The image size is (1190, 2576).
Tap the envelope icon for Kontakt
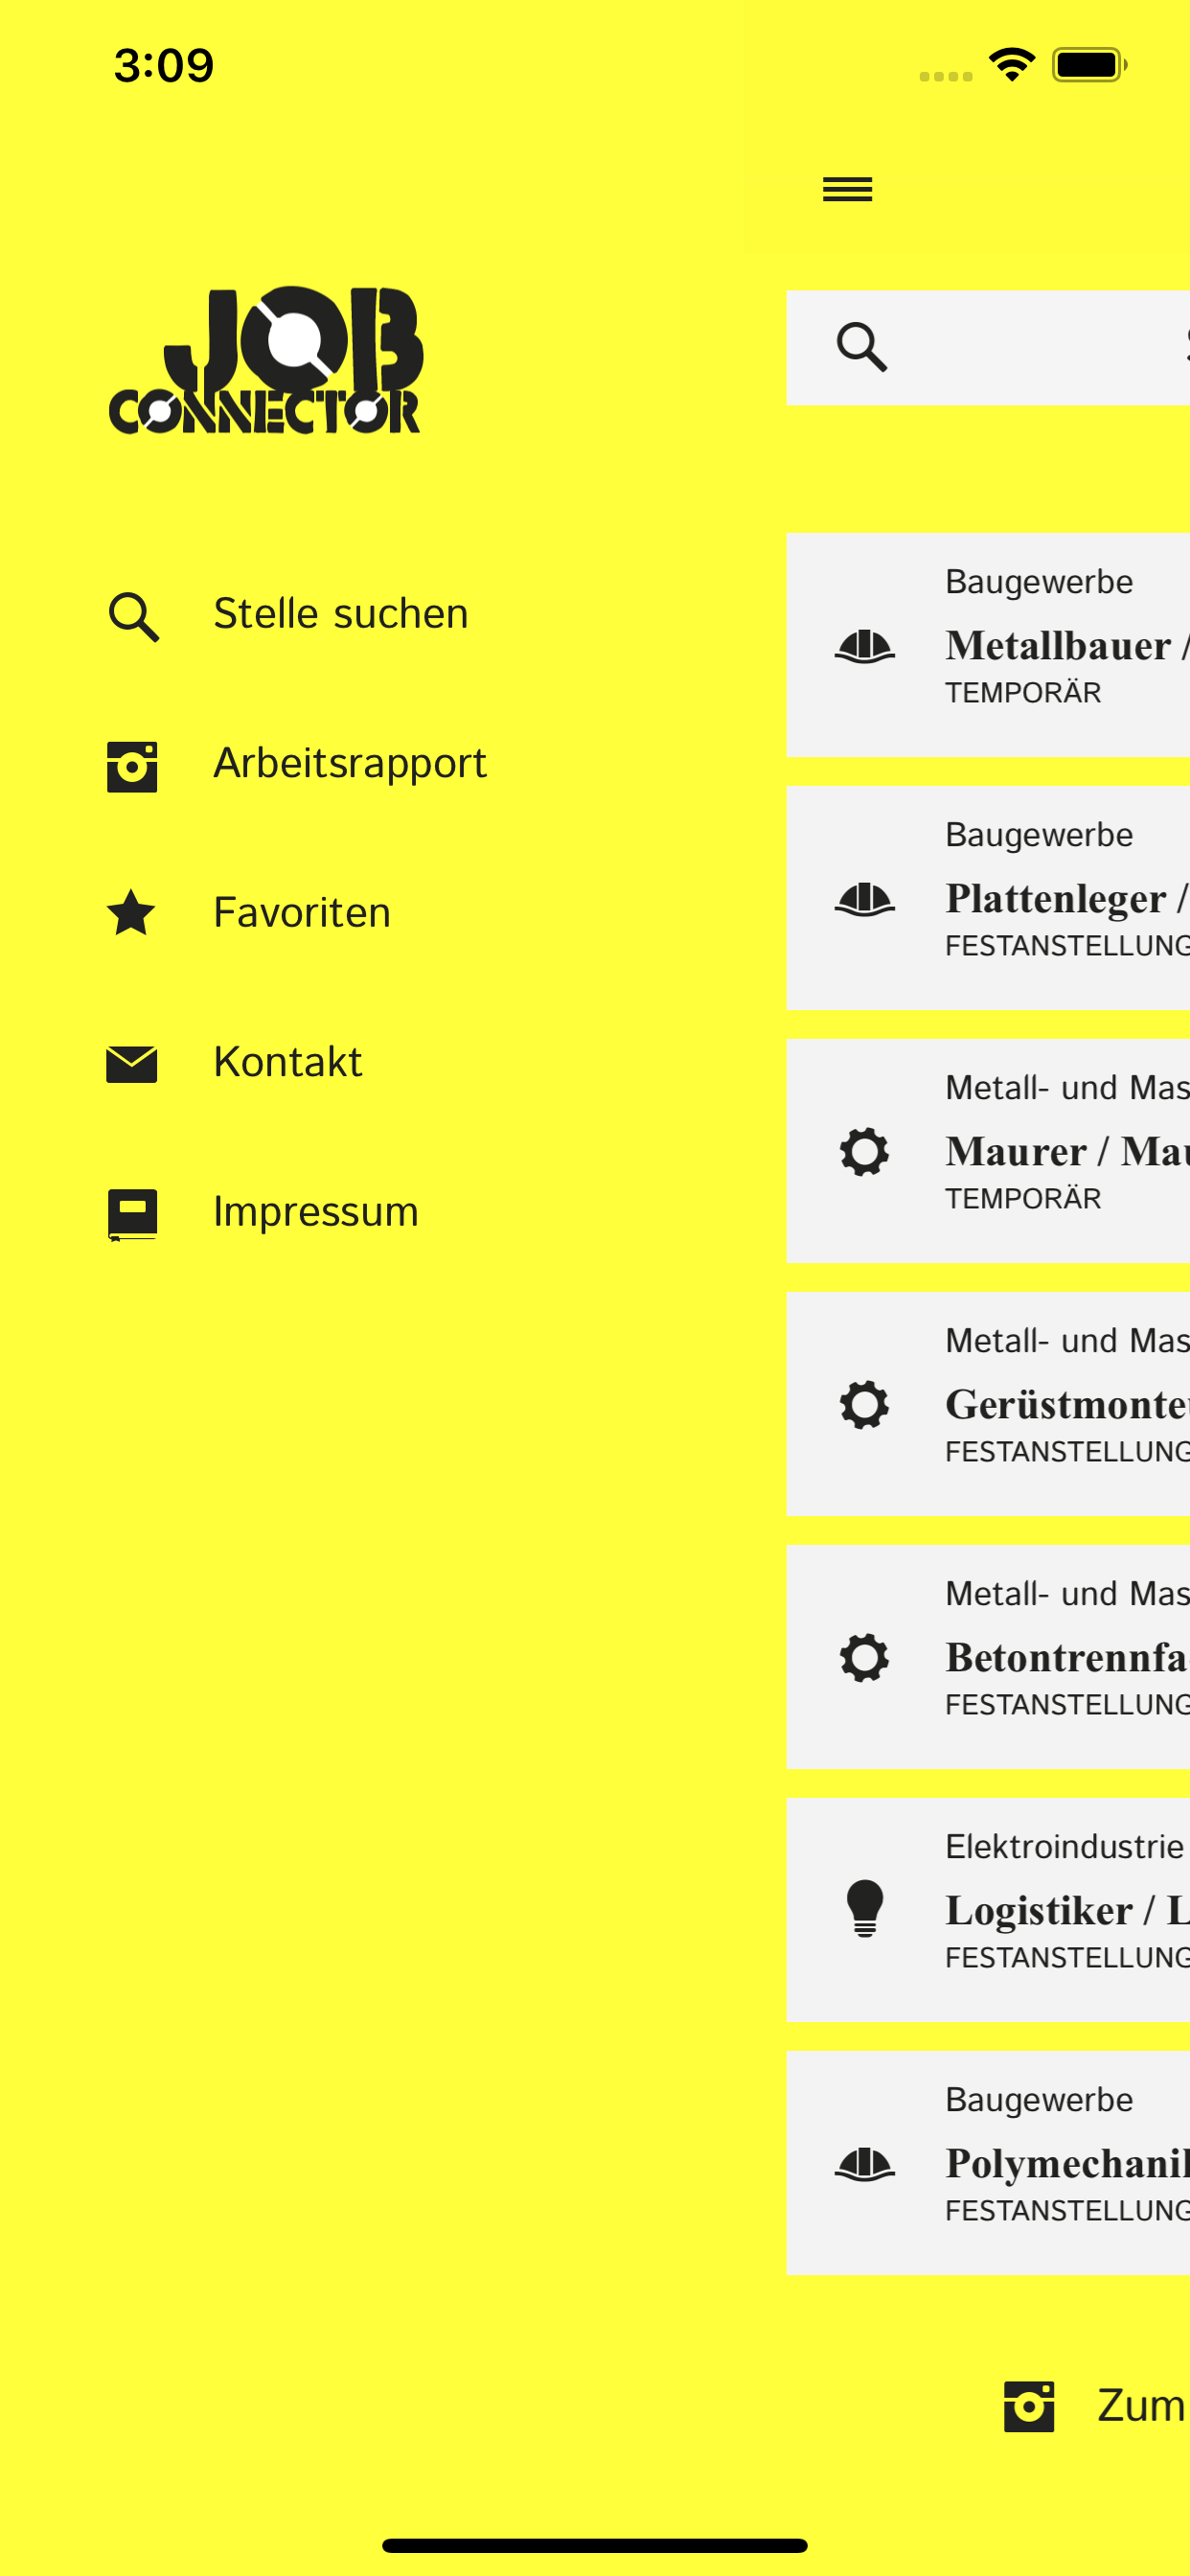coord(132,1064)
